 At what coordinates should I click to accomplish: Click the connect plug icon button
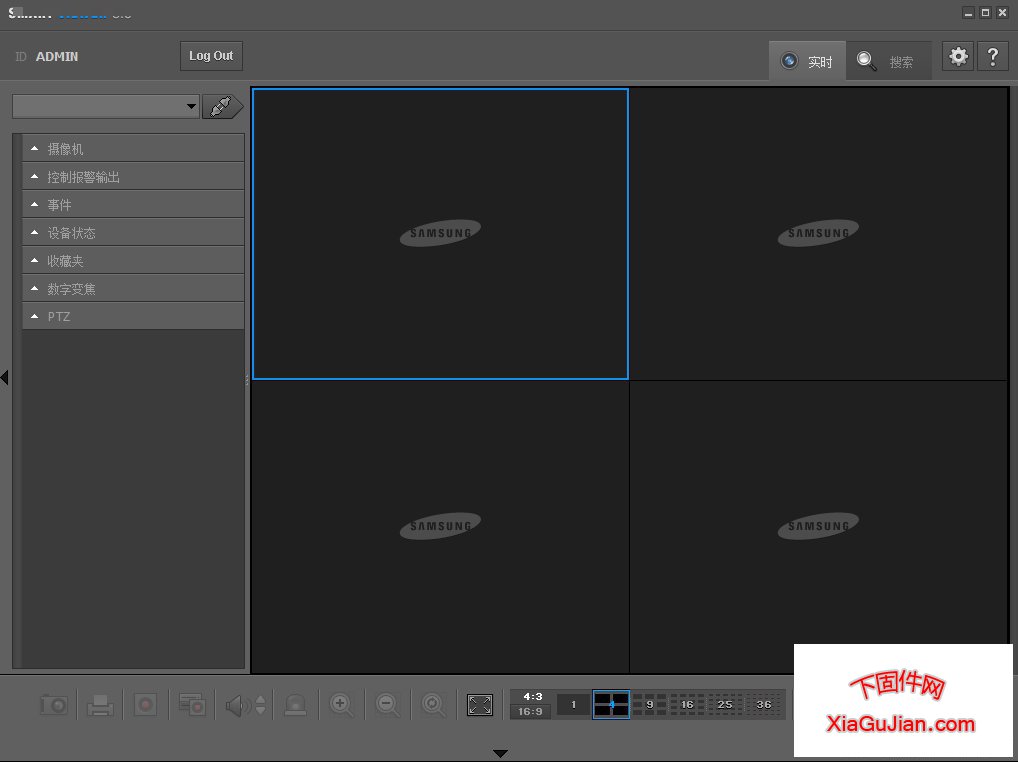coord(222,106)
